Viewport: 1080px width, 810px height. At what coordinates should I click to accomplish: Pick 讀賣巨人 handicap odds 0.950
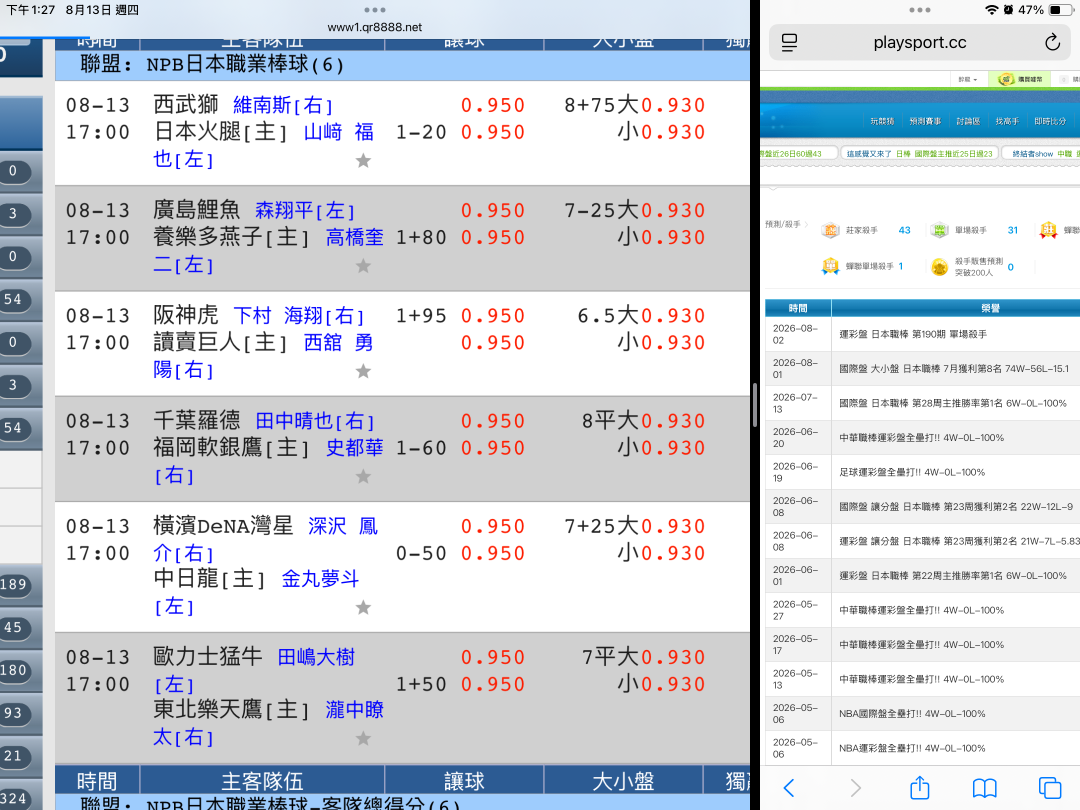point(493,342)
